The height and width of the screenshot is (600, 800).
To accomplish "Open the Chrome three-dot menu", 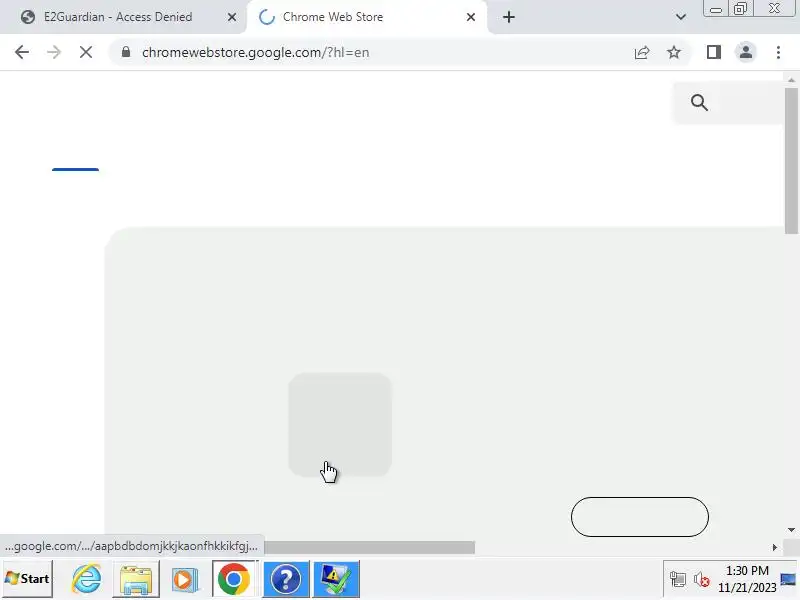I will (778, 52).
